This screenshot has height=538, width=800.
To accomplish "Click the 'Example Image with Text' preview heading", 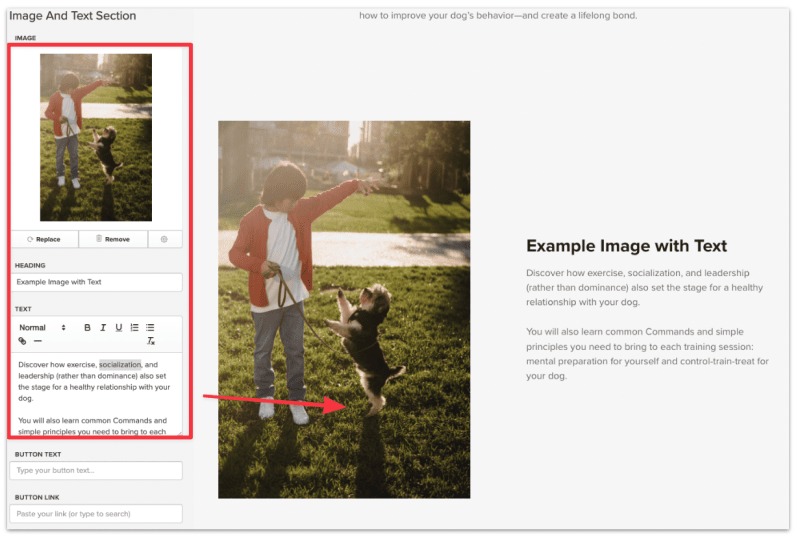I will pos(627,246).
